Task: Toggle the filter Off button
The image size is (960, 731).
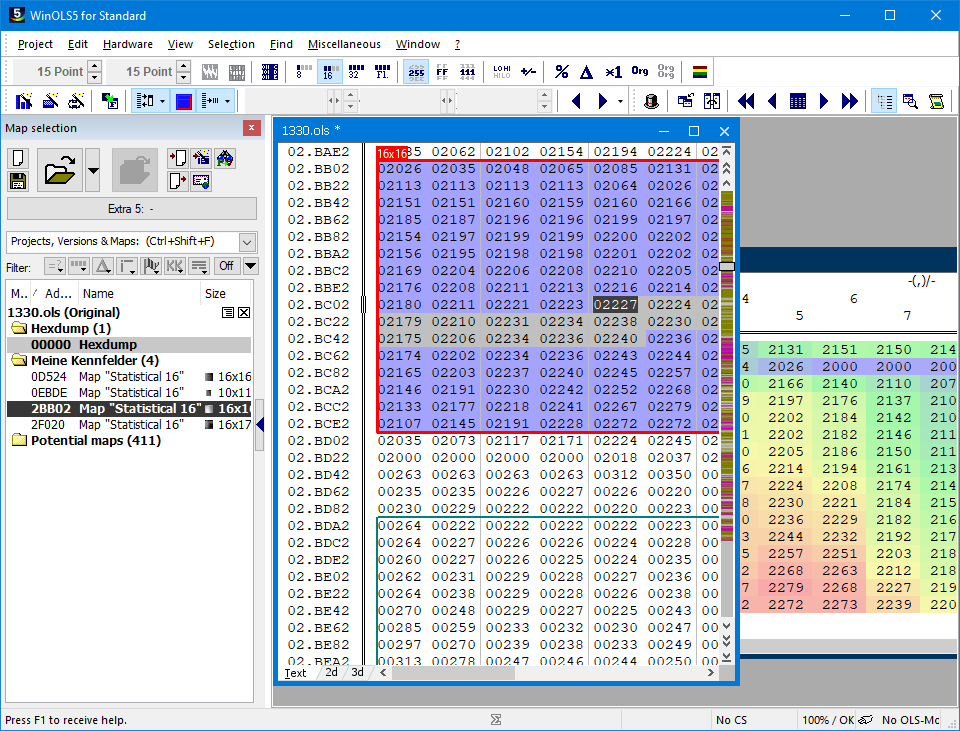Action: (x=227, y=266)
